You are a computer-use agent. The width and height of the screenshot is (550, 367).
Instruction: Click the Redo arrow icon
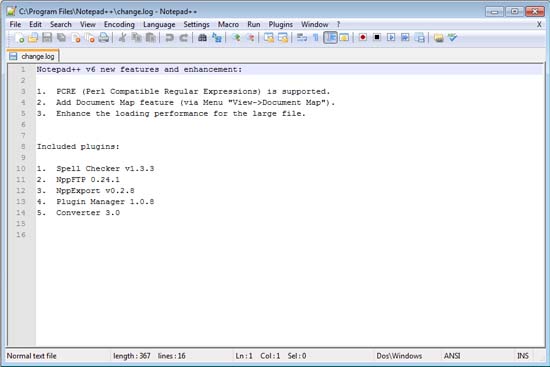point(183,38)
